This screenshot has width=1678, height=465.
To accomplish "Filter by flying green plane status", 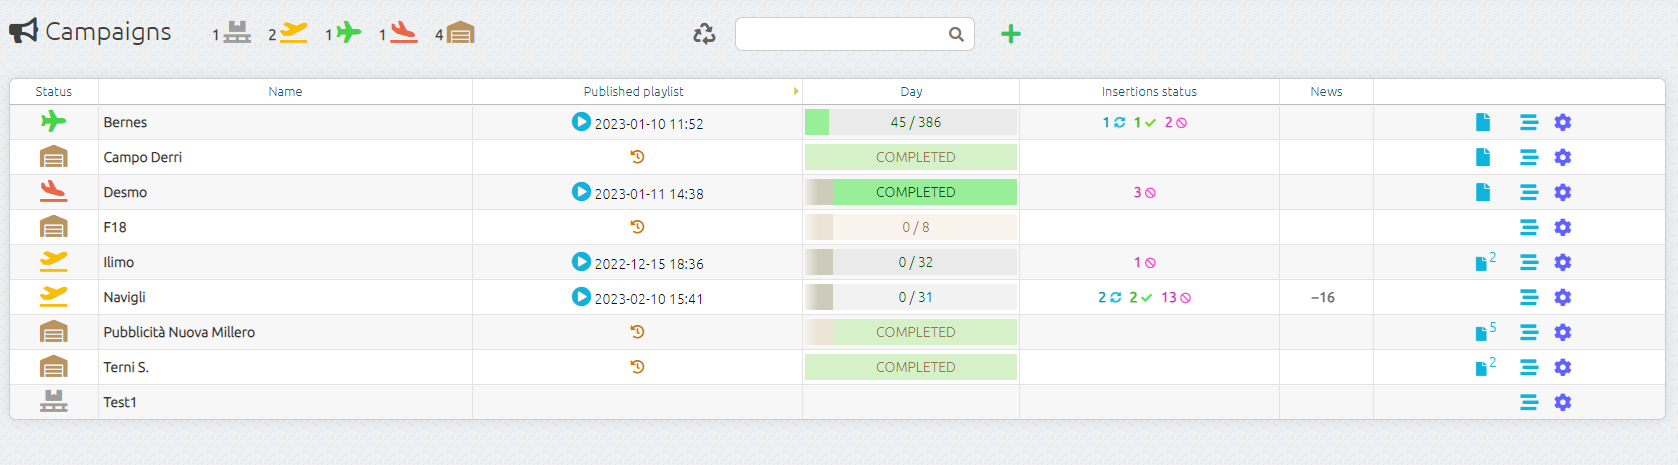I will click(348, 33).
